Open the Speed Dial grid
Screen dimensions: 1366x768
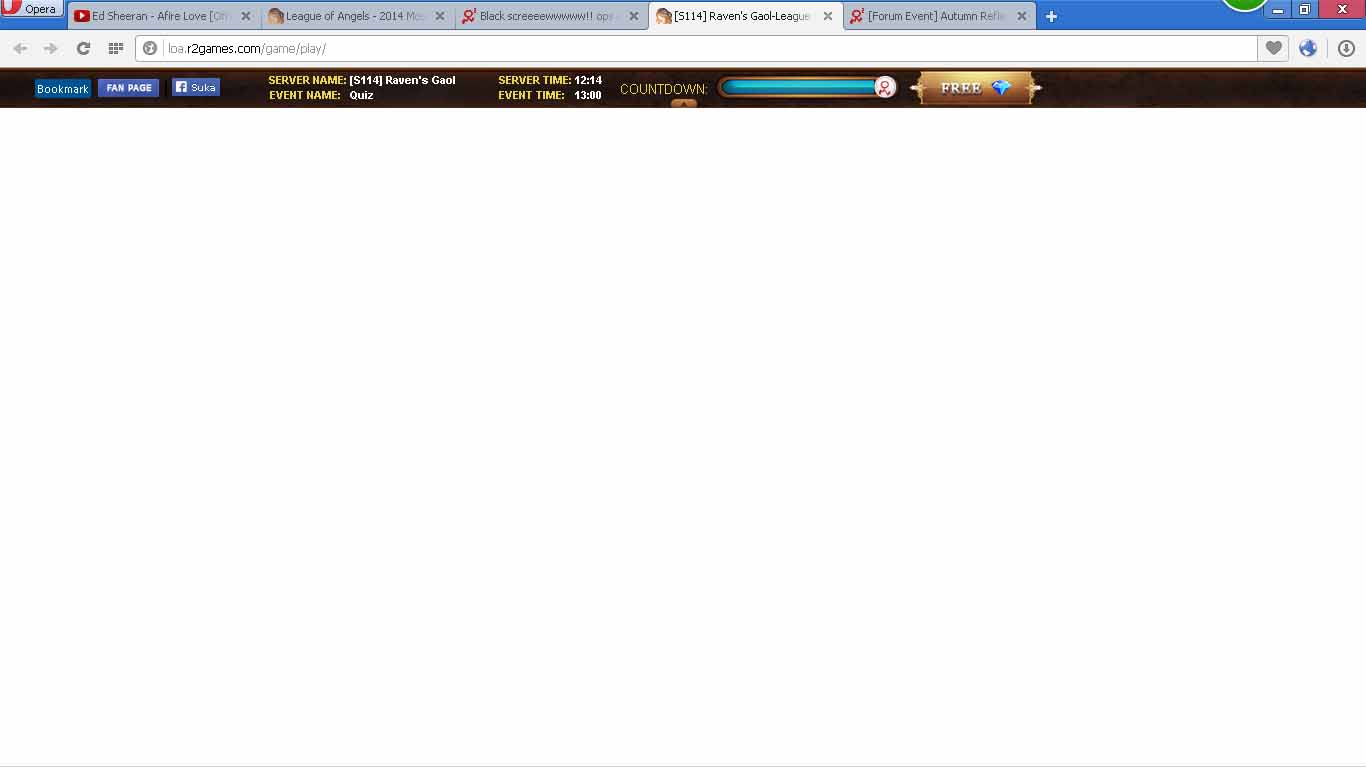click(x=115, y=48)
